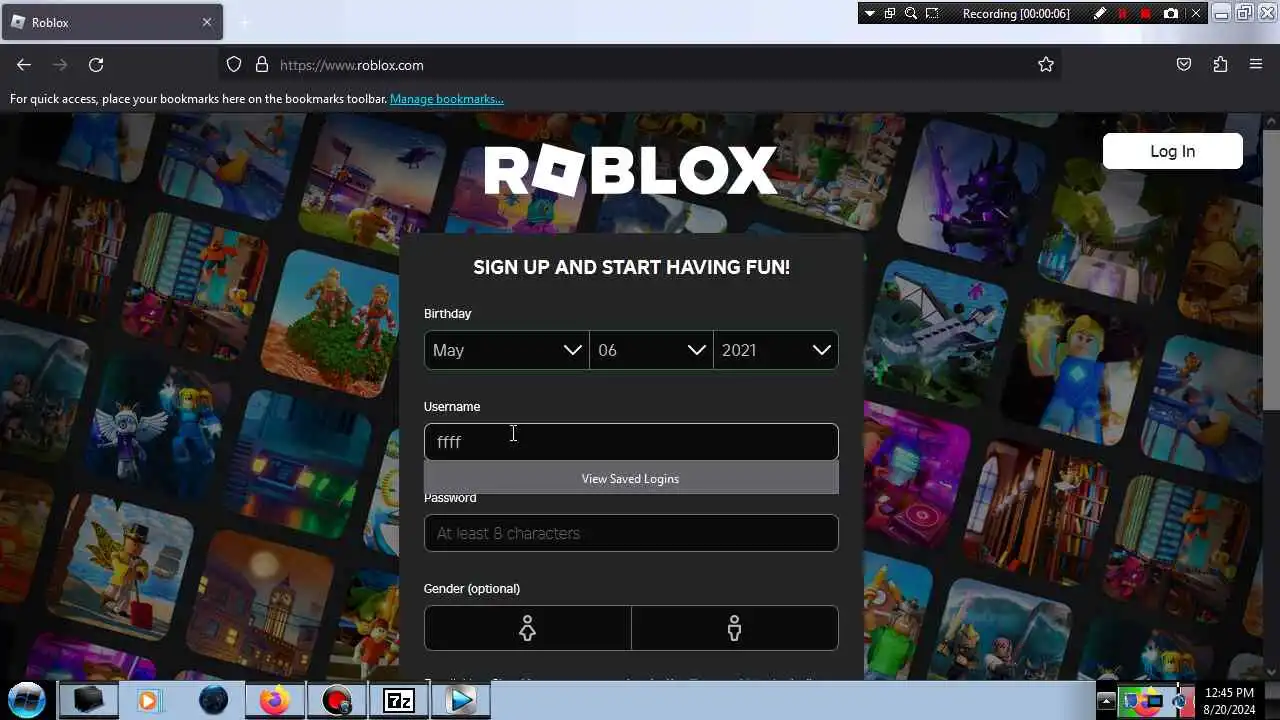Select the Roblox browser tab

click(112, 22)
